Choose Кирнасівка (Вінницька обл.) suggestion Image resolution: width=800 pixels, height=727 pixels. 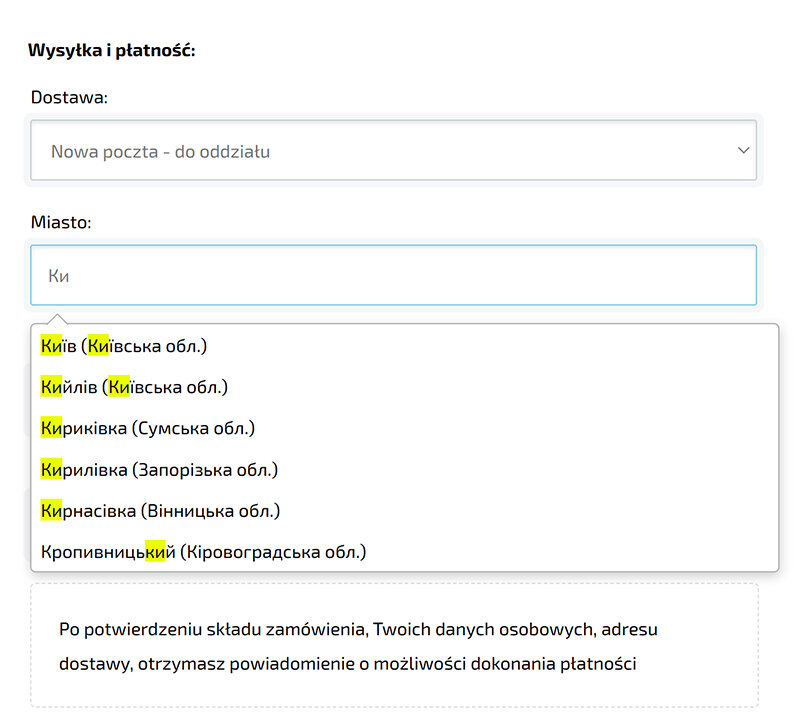(160, 510)
